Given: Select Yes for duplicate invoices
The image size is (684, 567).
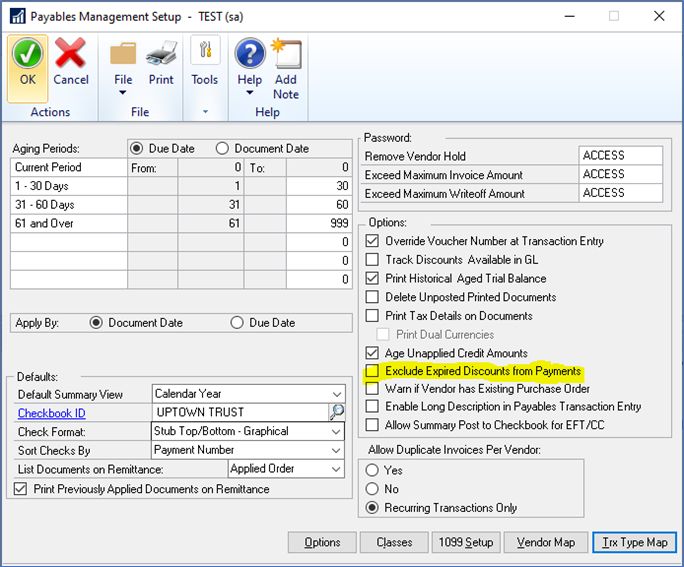Looking at the screenshot, I should click(372, 470).
